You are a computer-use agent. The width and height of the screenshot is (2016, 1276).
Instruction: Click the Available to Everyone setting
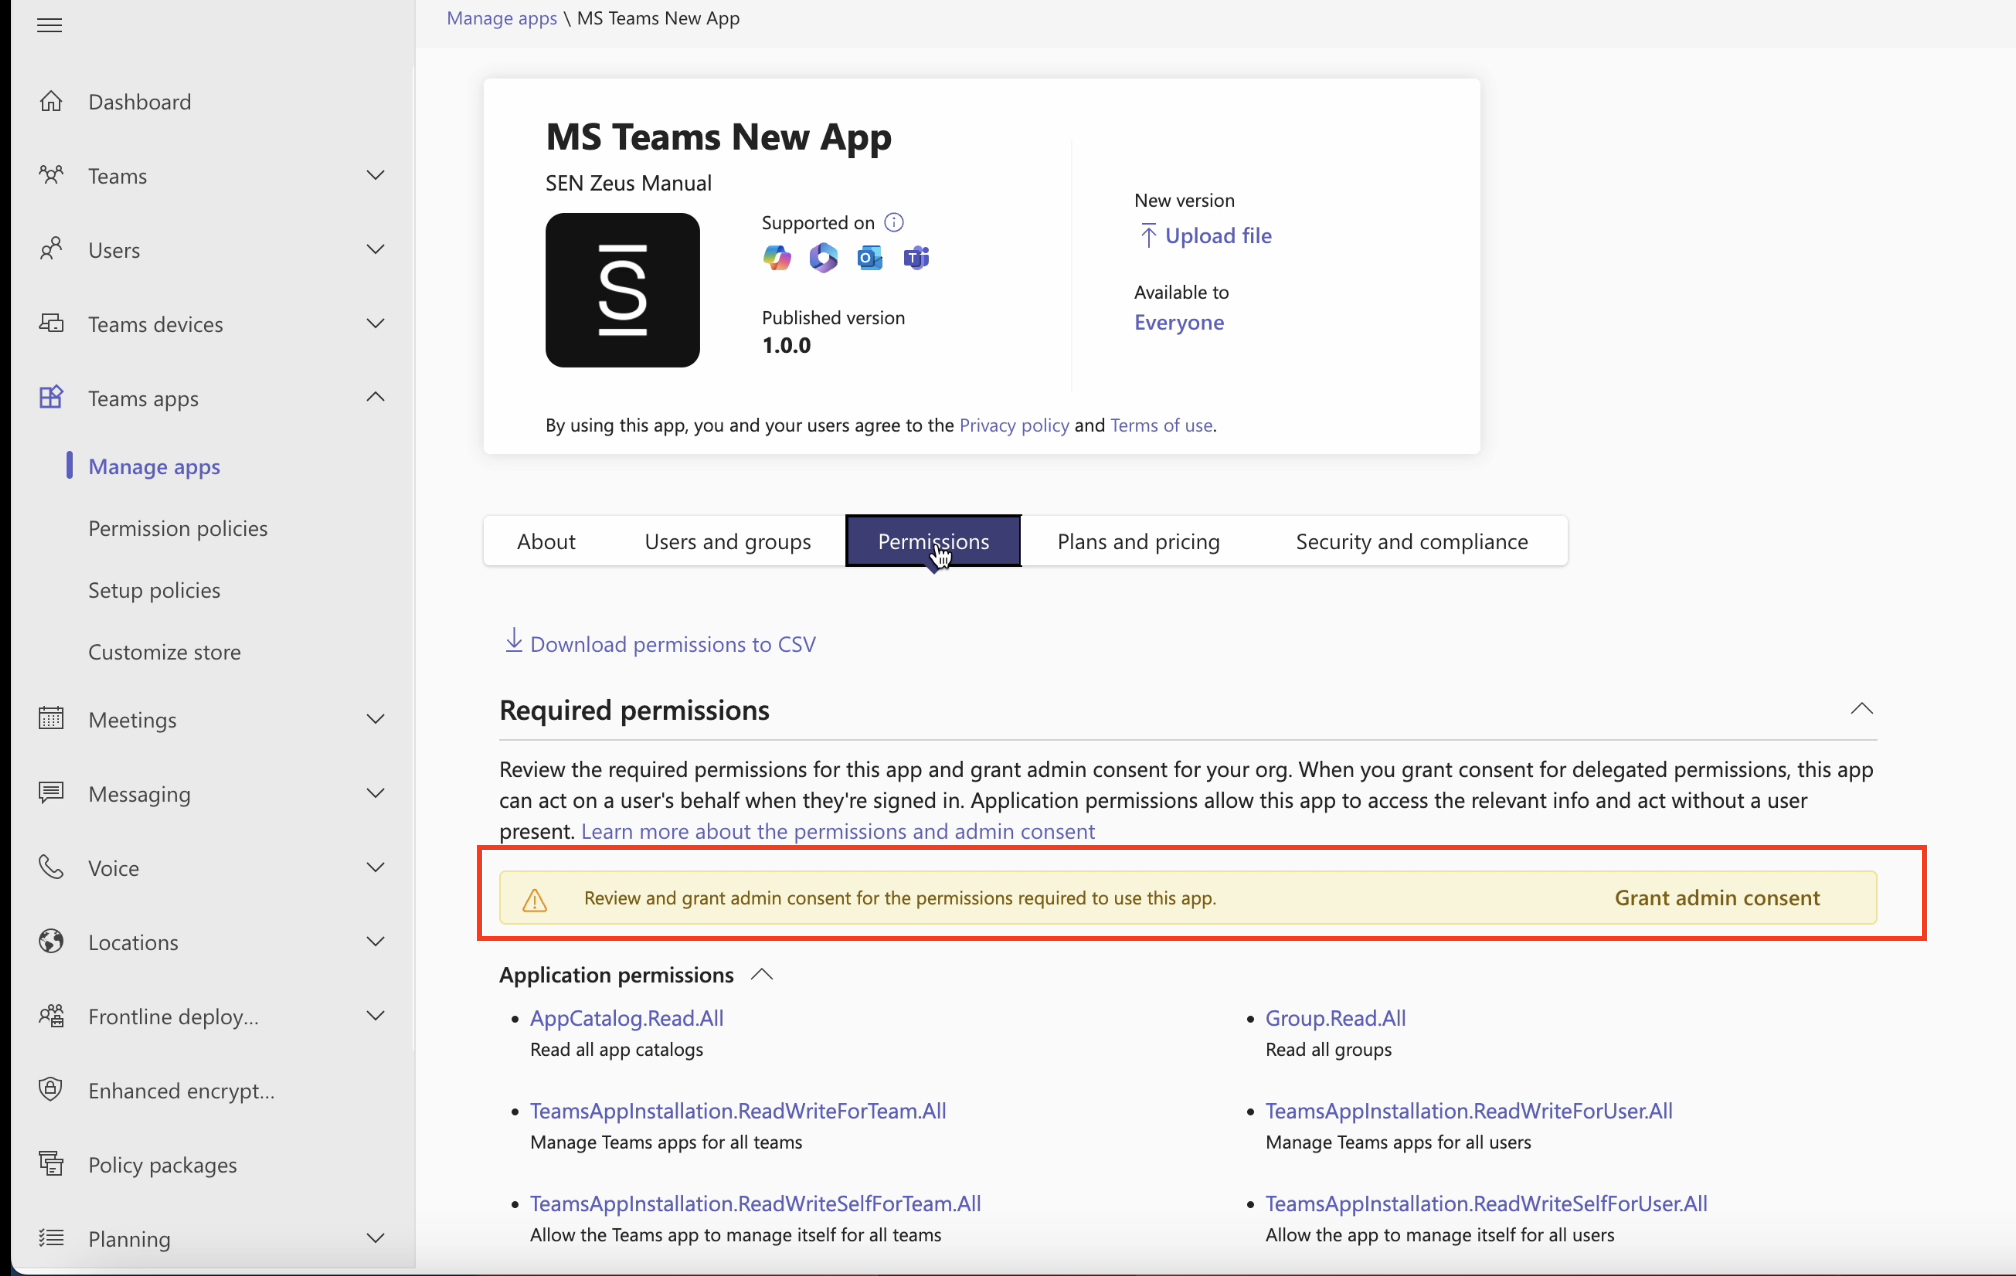(1178, 322)
